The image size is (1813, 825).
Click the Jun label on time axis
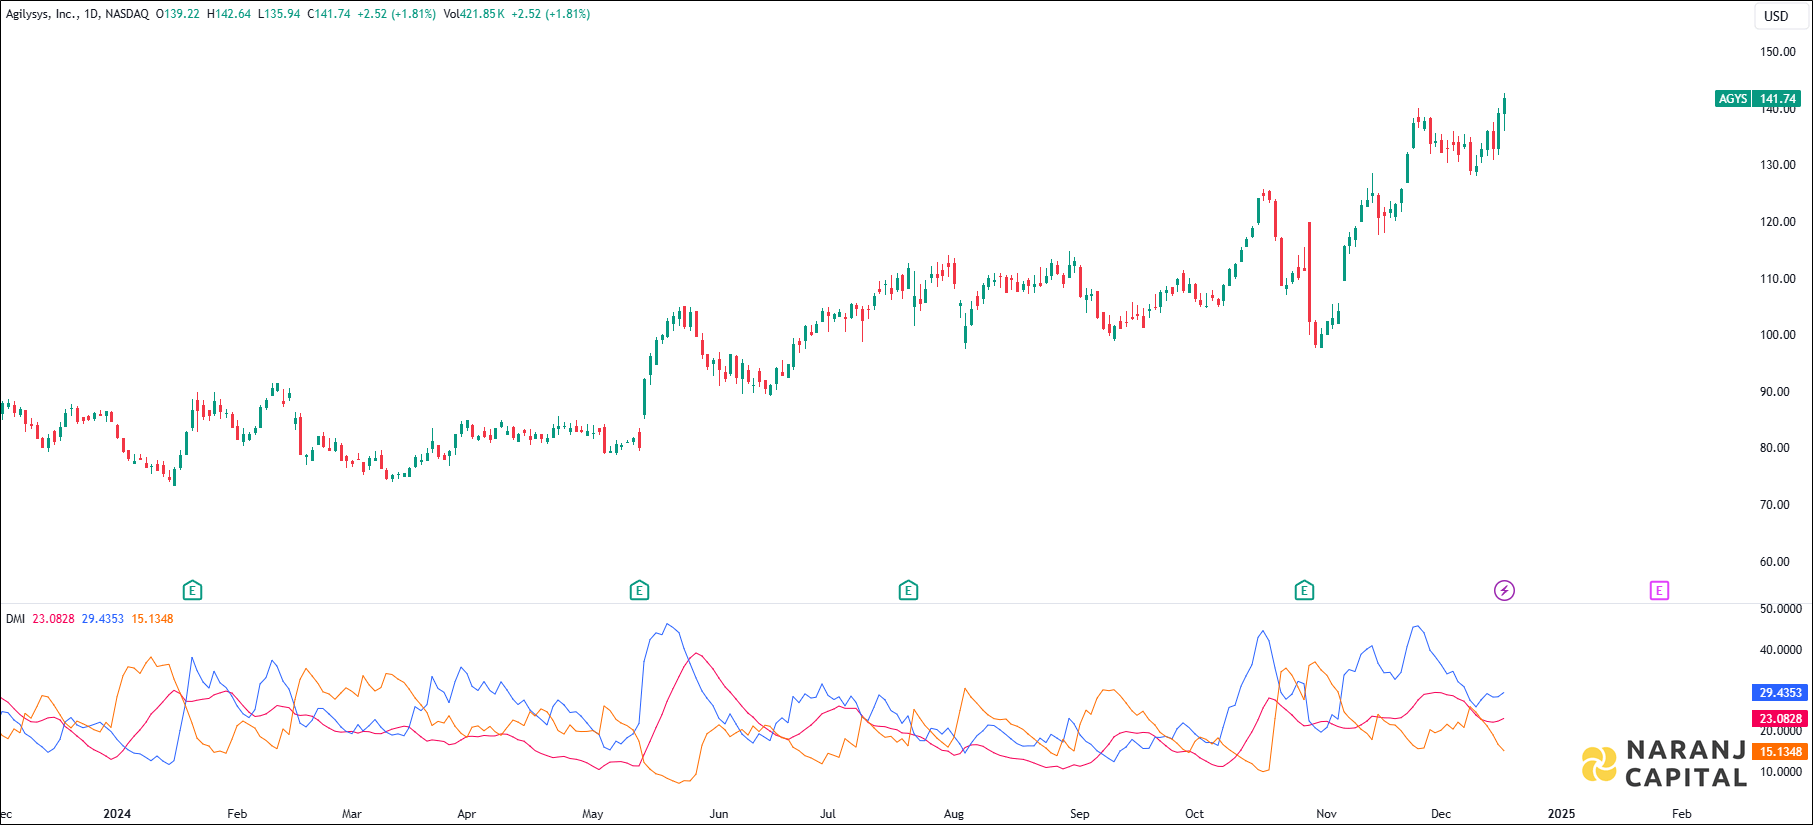[719, 814]
